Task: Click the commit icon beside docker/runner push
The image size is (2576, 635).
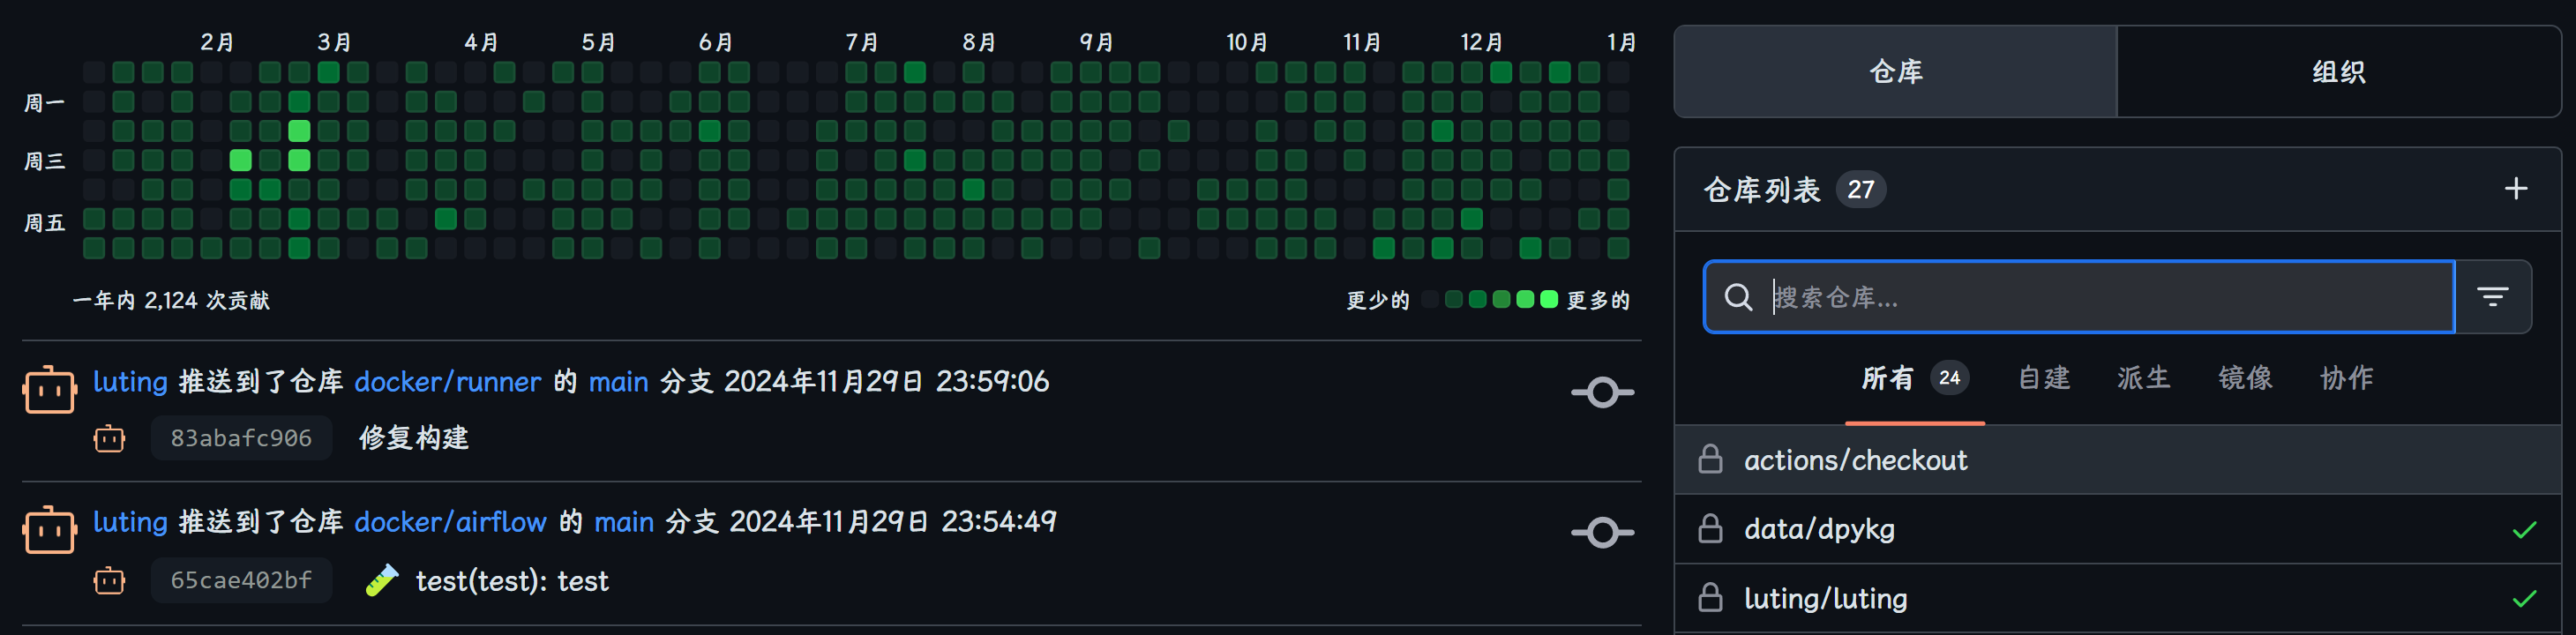Action: point(1602,392)
